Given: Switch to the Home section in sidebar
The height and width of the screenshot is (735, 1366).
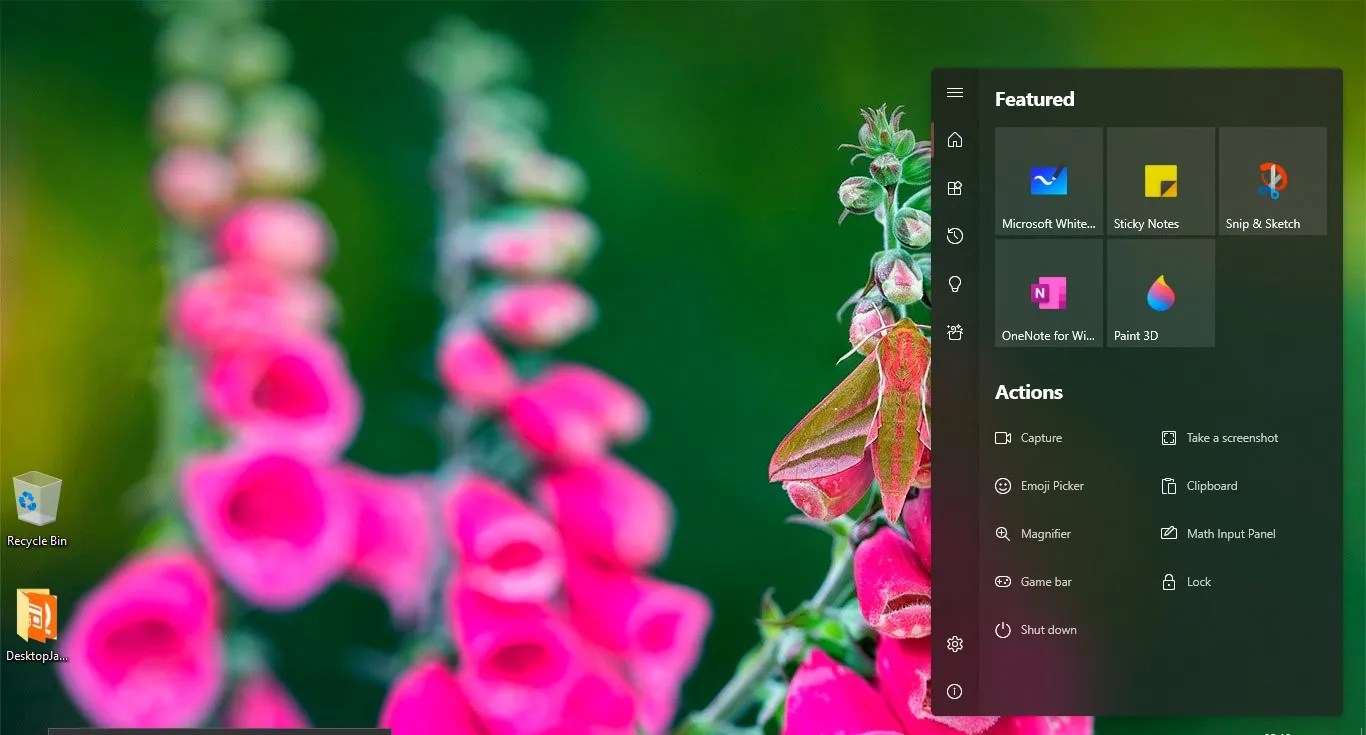Looking at the screenshot, I should point(955,140).
